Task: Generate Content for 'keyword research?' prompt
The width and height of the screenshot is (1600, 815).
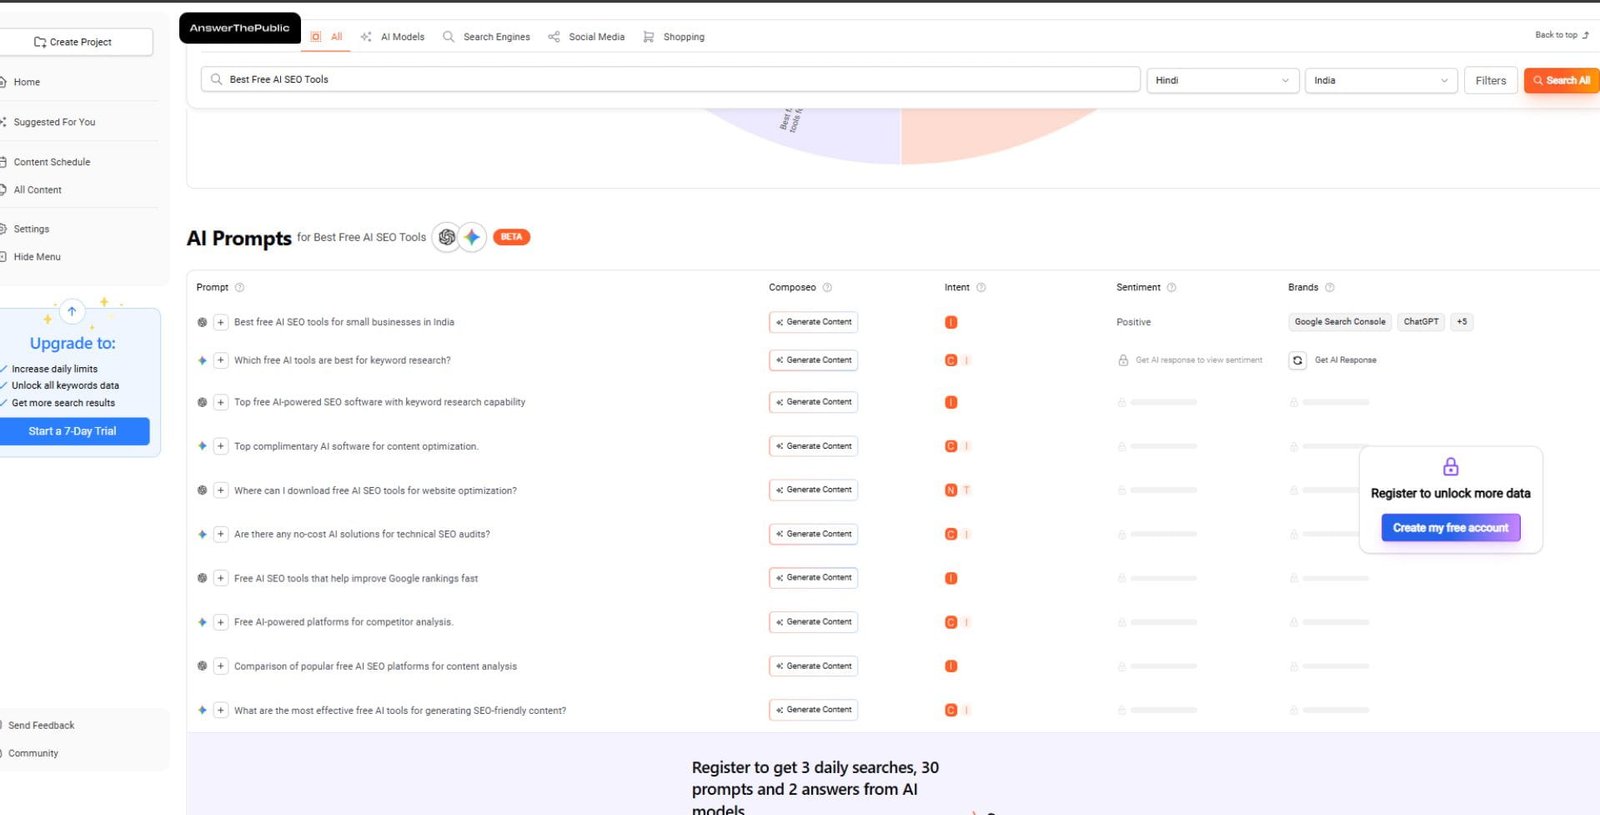Action: coord(813,360)
